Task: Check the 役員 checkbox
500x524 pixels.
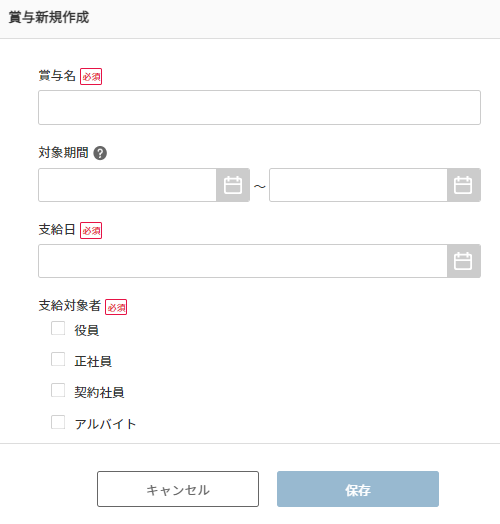Action: 58,328
